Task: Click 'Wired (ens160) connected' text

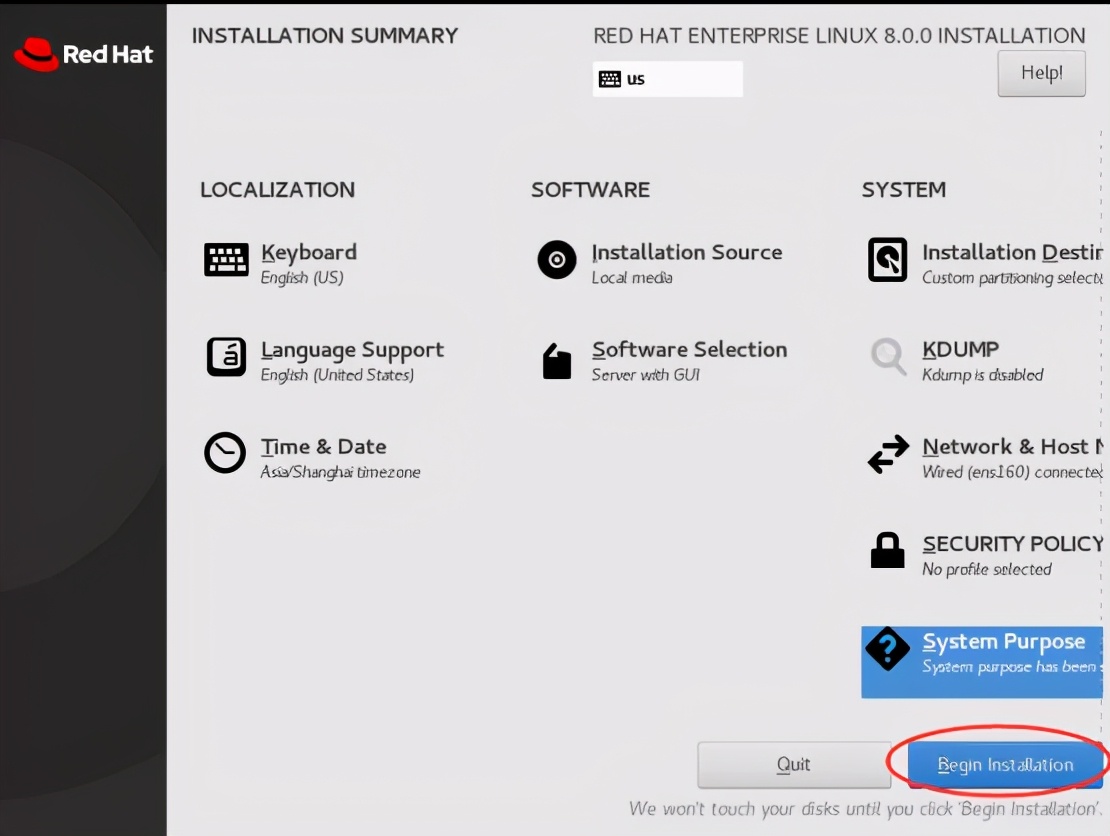Action: pos(1012,472)
